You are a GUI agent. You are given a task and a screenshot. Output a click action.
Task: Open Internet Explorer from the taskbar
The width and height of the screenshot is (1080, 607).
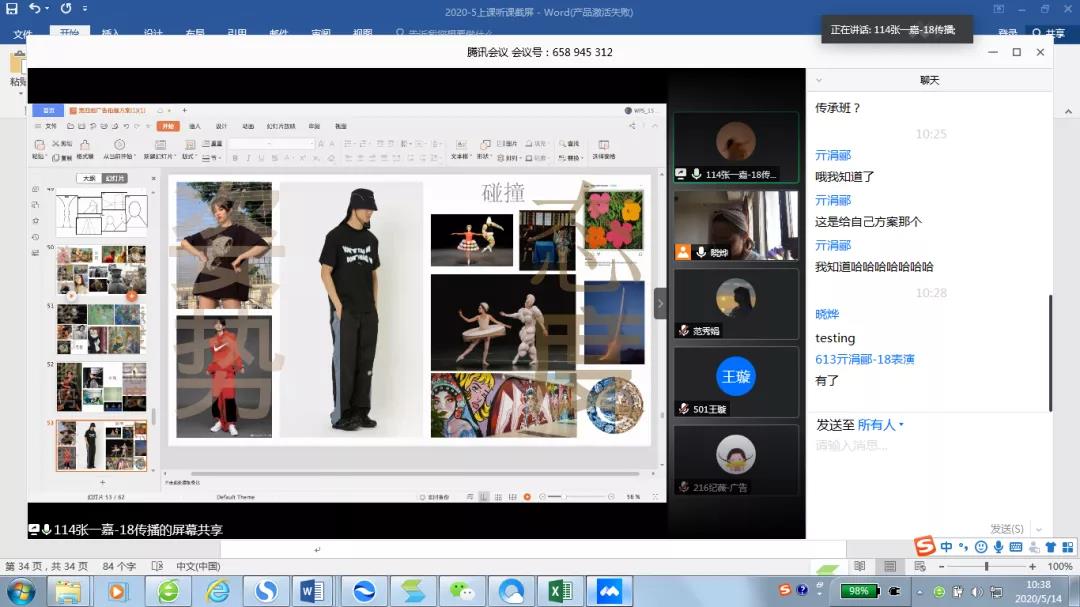tap(217, 591)
